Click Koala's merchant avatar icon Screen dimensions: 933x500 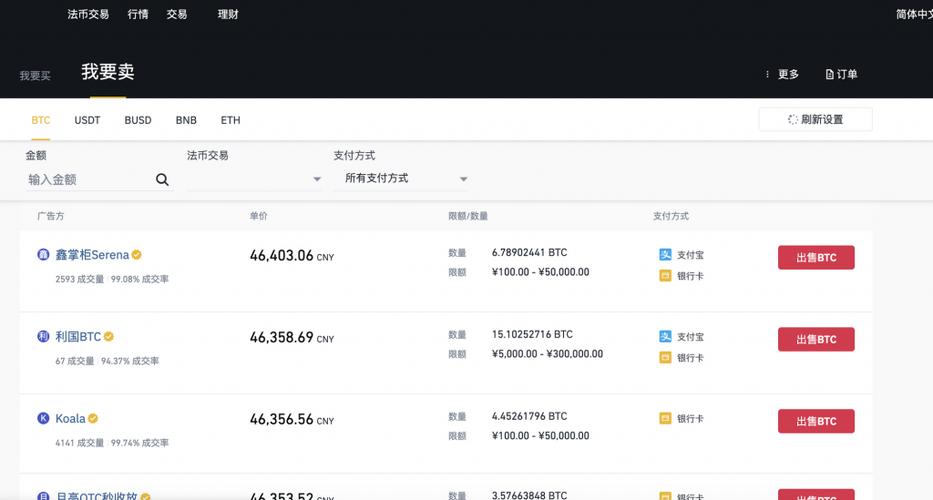(43, 419)
